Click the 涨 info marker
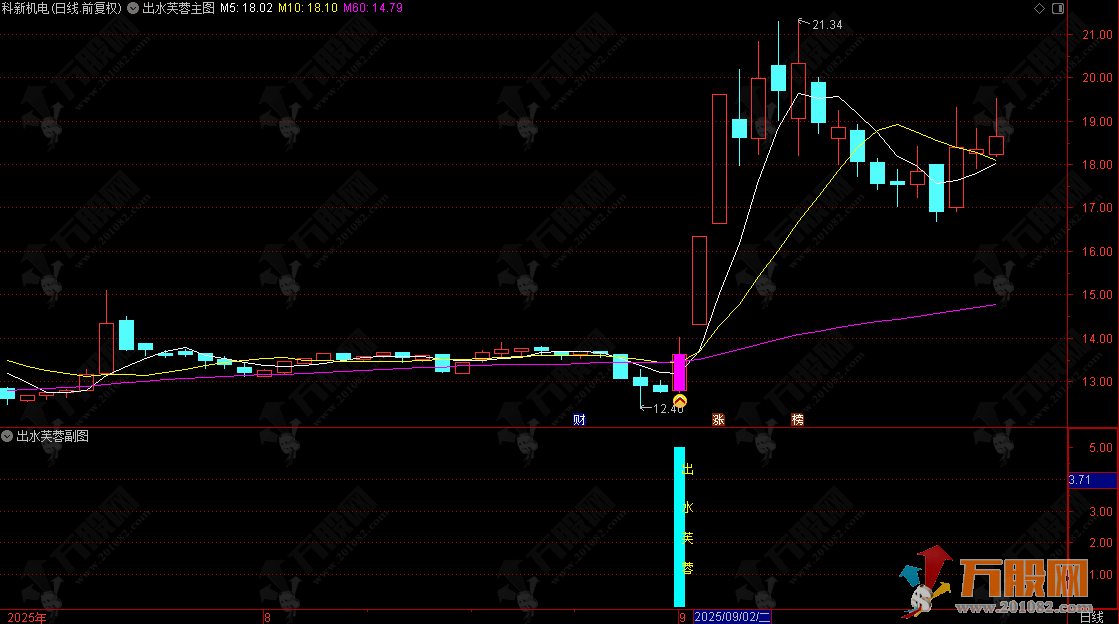Image resolution: width=1119 pixels, height=624 pixels. (x=719, y=420)
